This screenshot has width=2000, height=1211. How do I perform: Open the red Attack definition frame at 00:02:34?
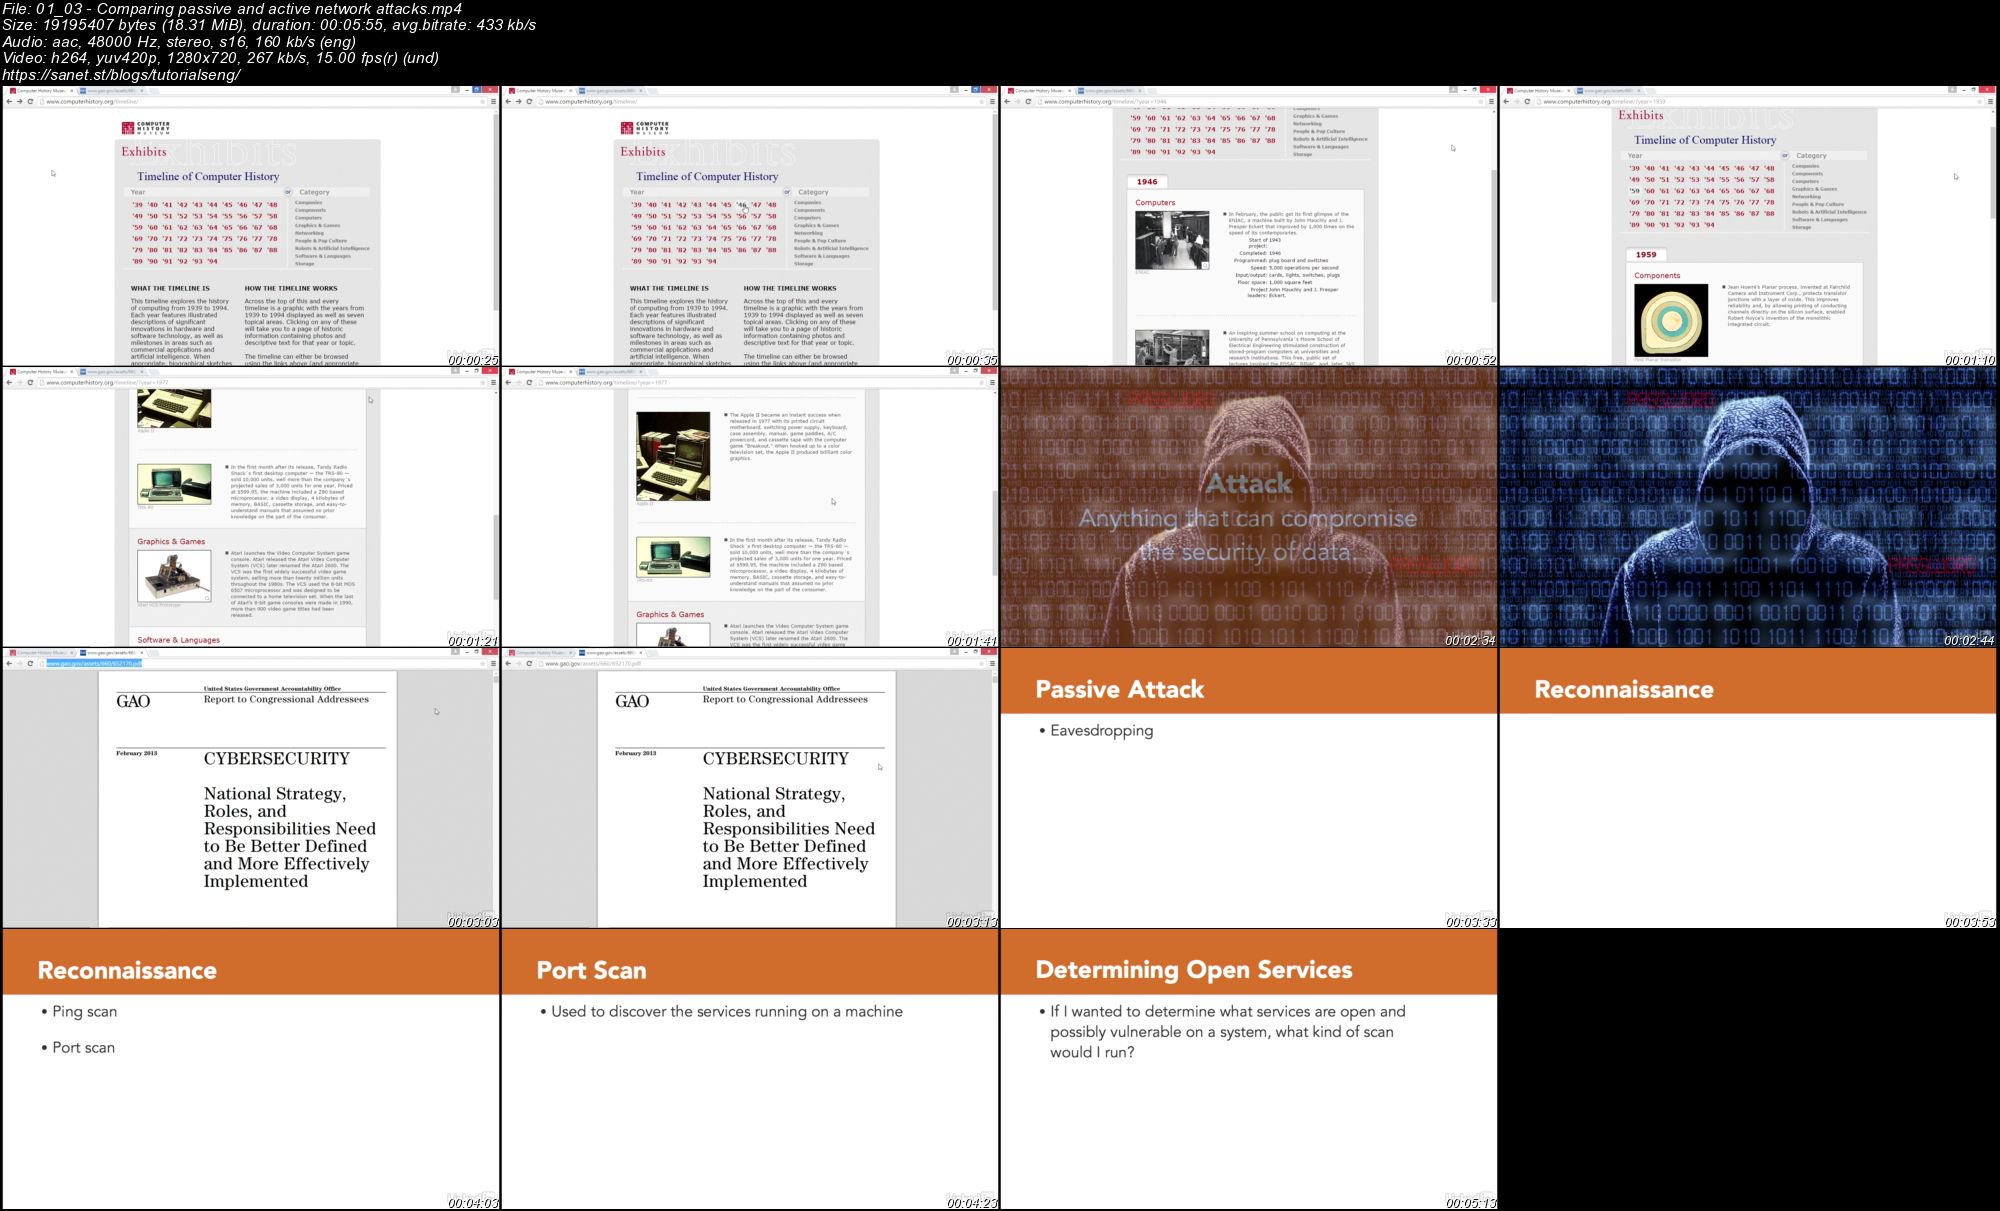point(1248,507)
